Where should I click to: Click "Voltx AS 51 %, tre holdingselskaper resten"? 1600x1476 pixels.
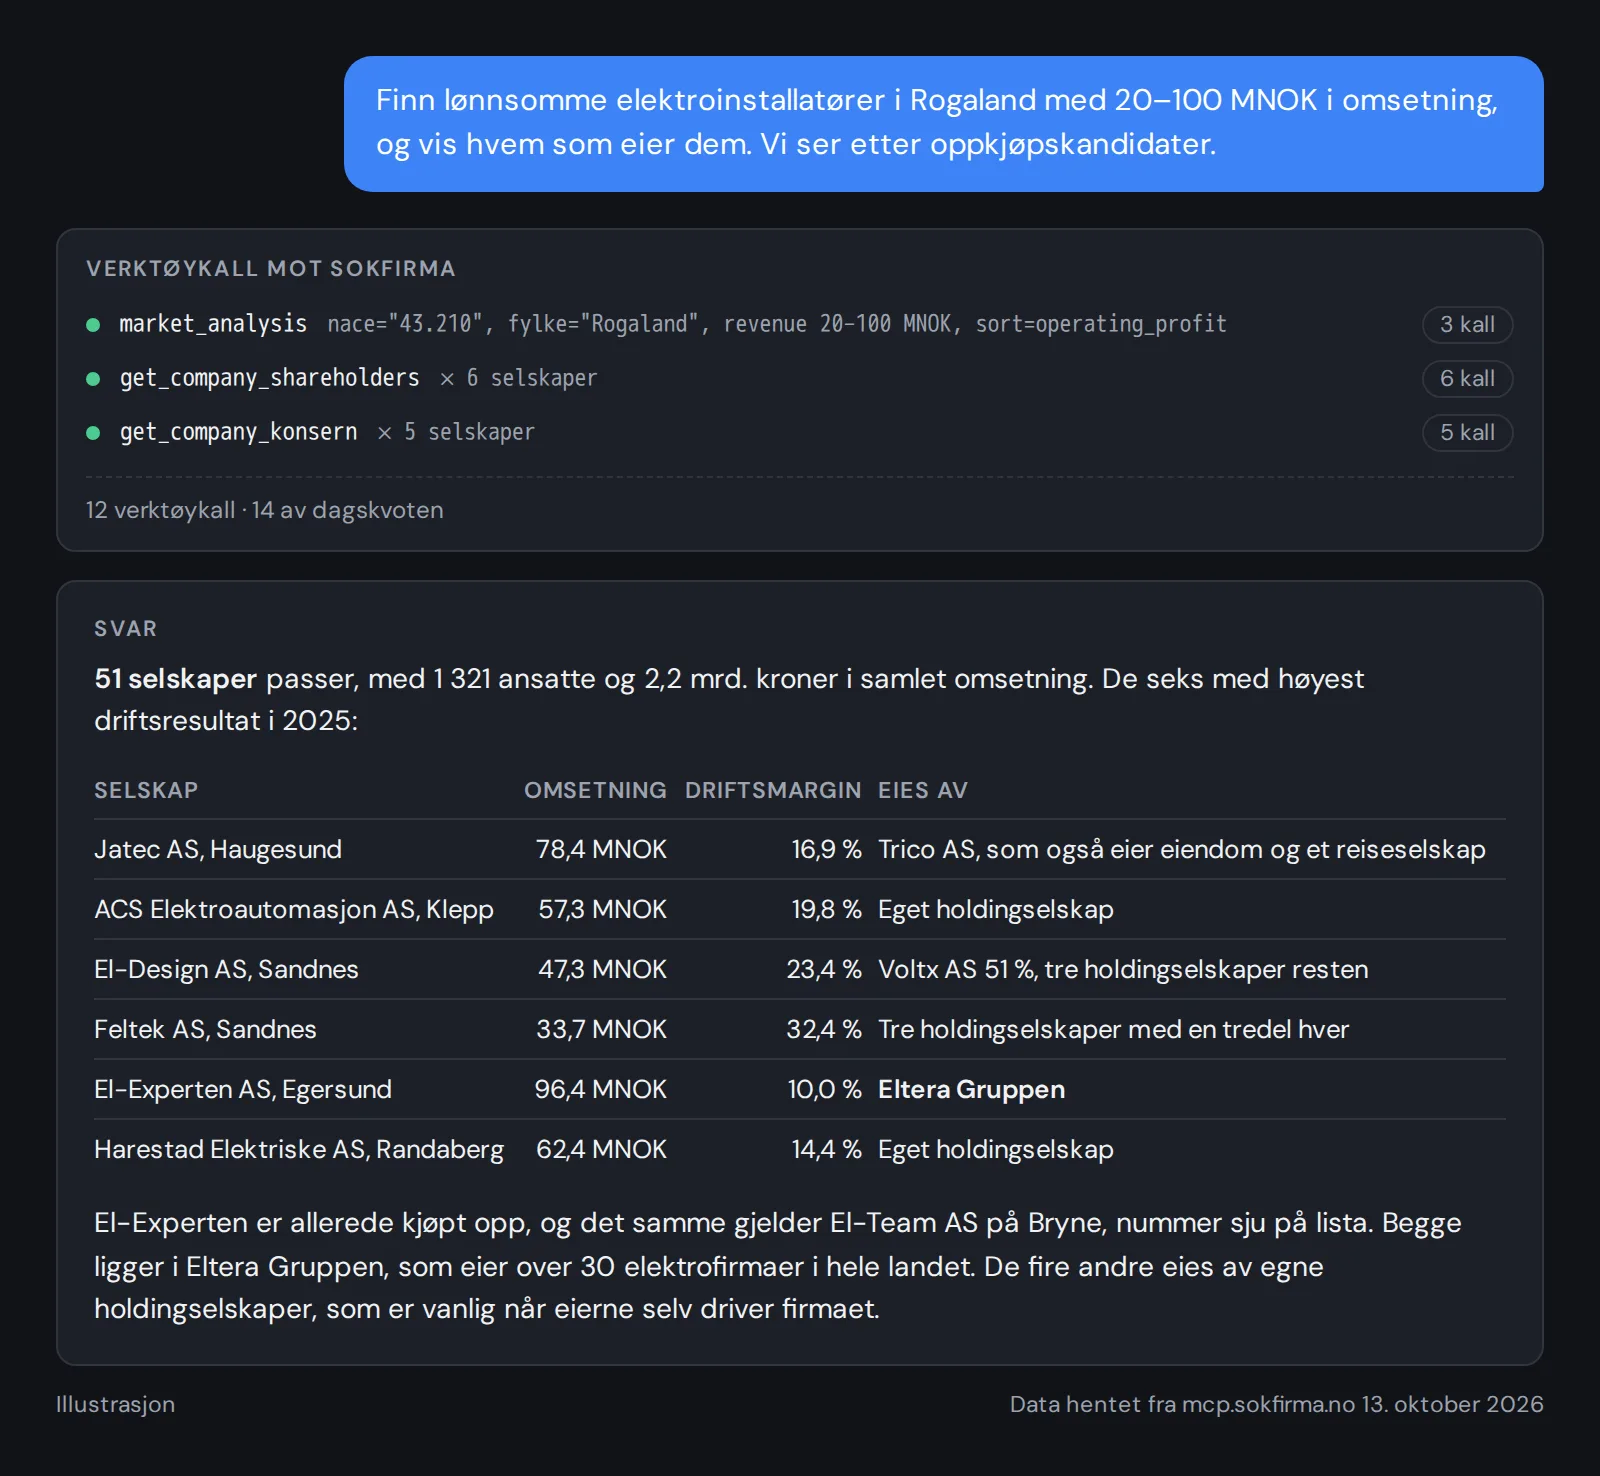[1123, 969]
